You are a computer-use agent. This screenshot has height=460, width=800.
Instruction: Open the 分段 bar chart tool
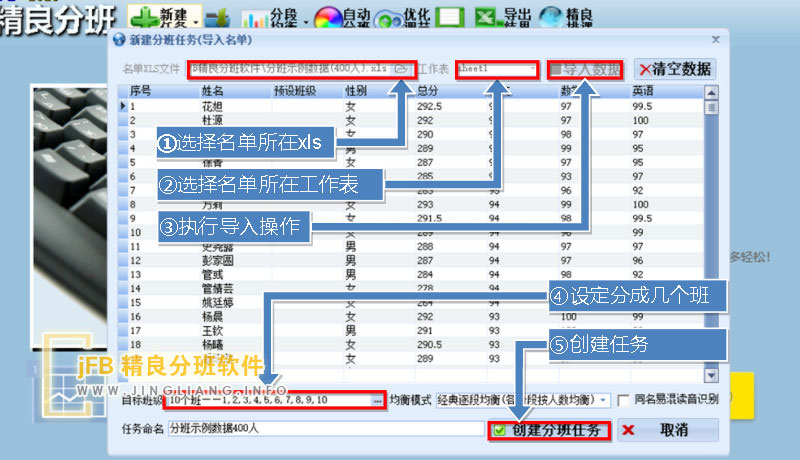click(x=269, y=18)
